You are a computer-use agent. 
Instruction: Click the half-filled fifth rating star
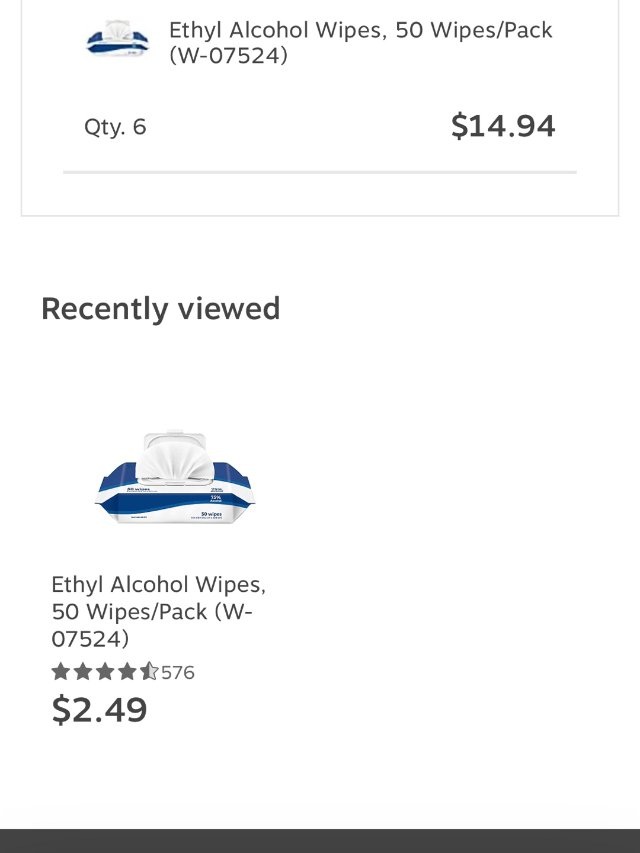(149, 672)
